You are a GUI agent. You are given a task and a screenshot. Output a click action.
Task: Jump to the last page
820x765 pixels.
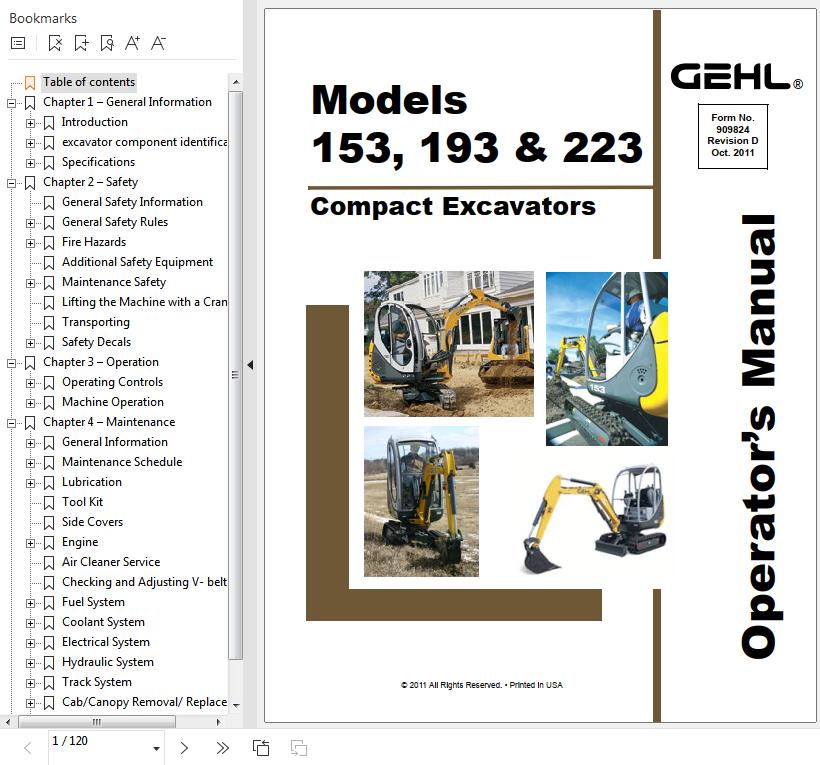[222, 747]
